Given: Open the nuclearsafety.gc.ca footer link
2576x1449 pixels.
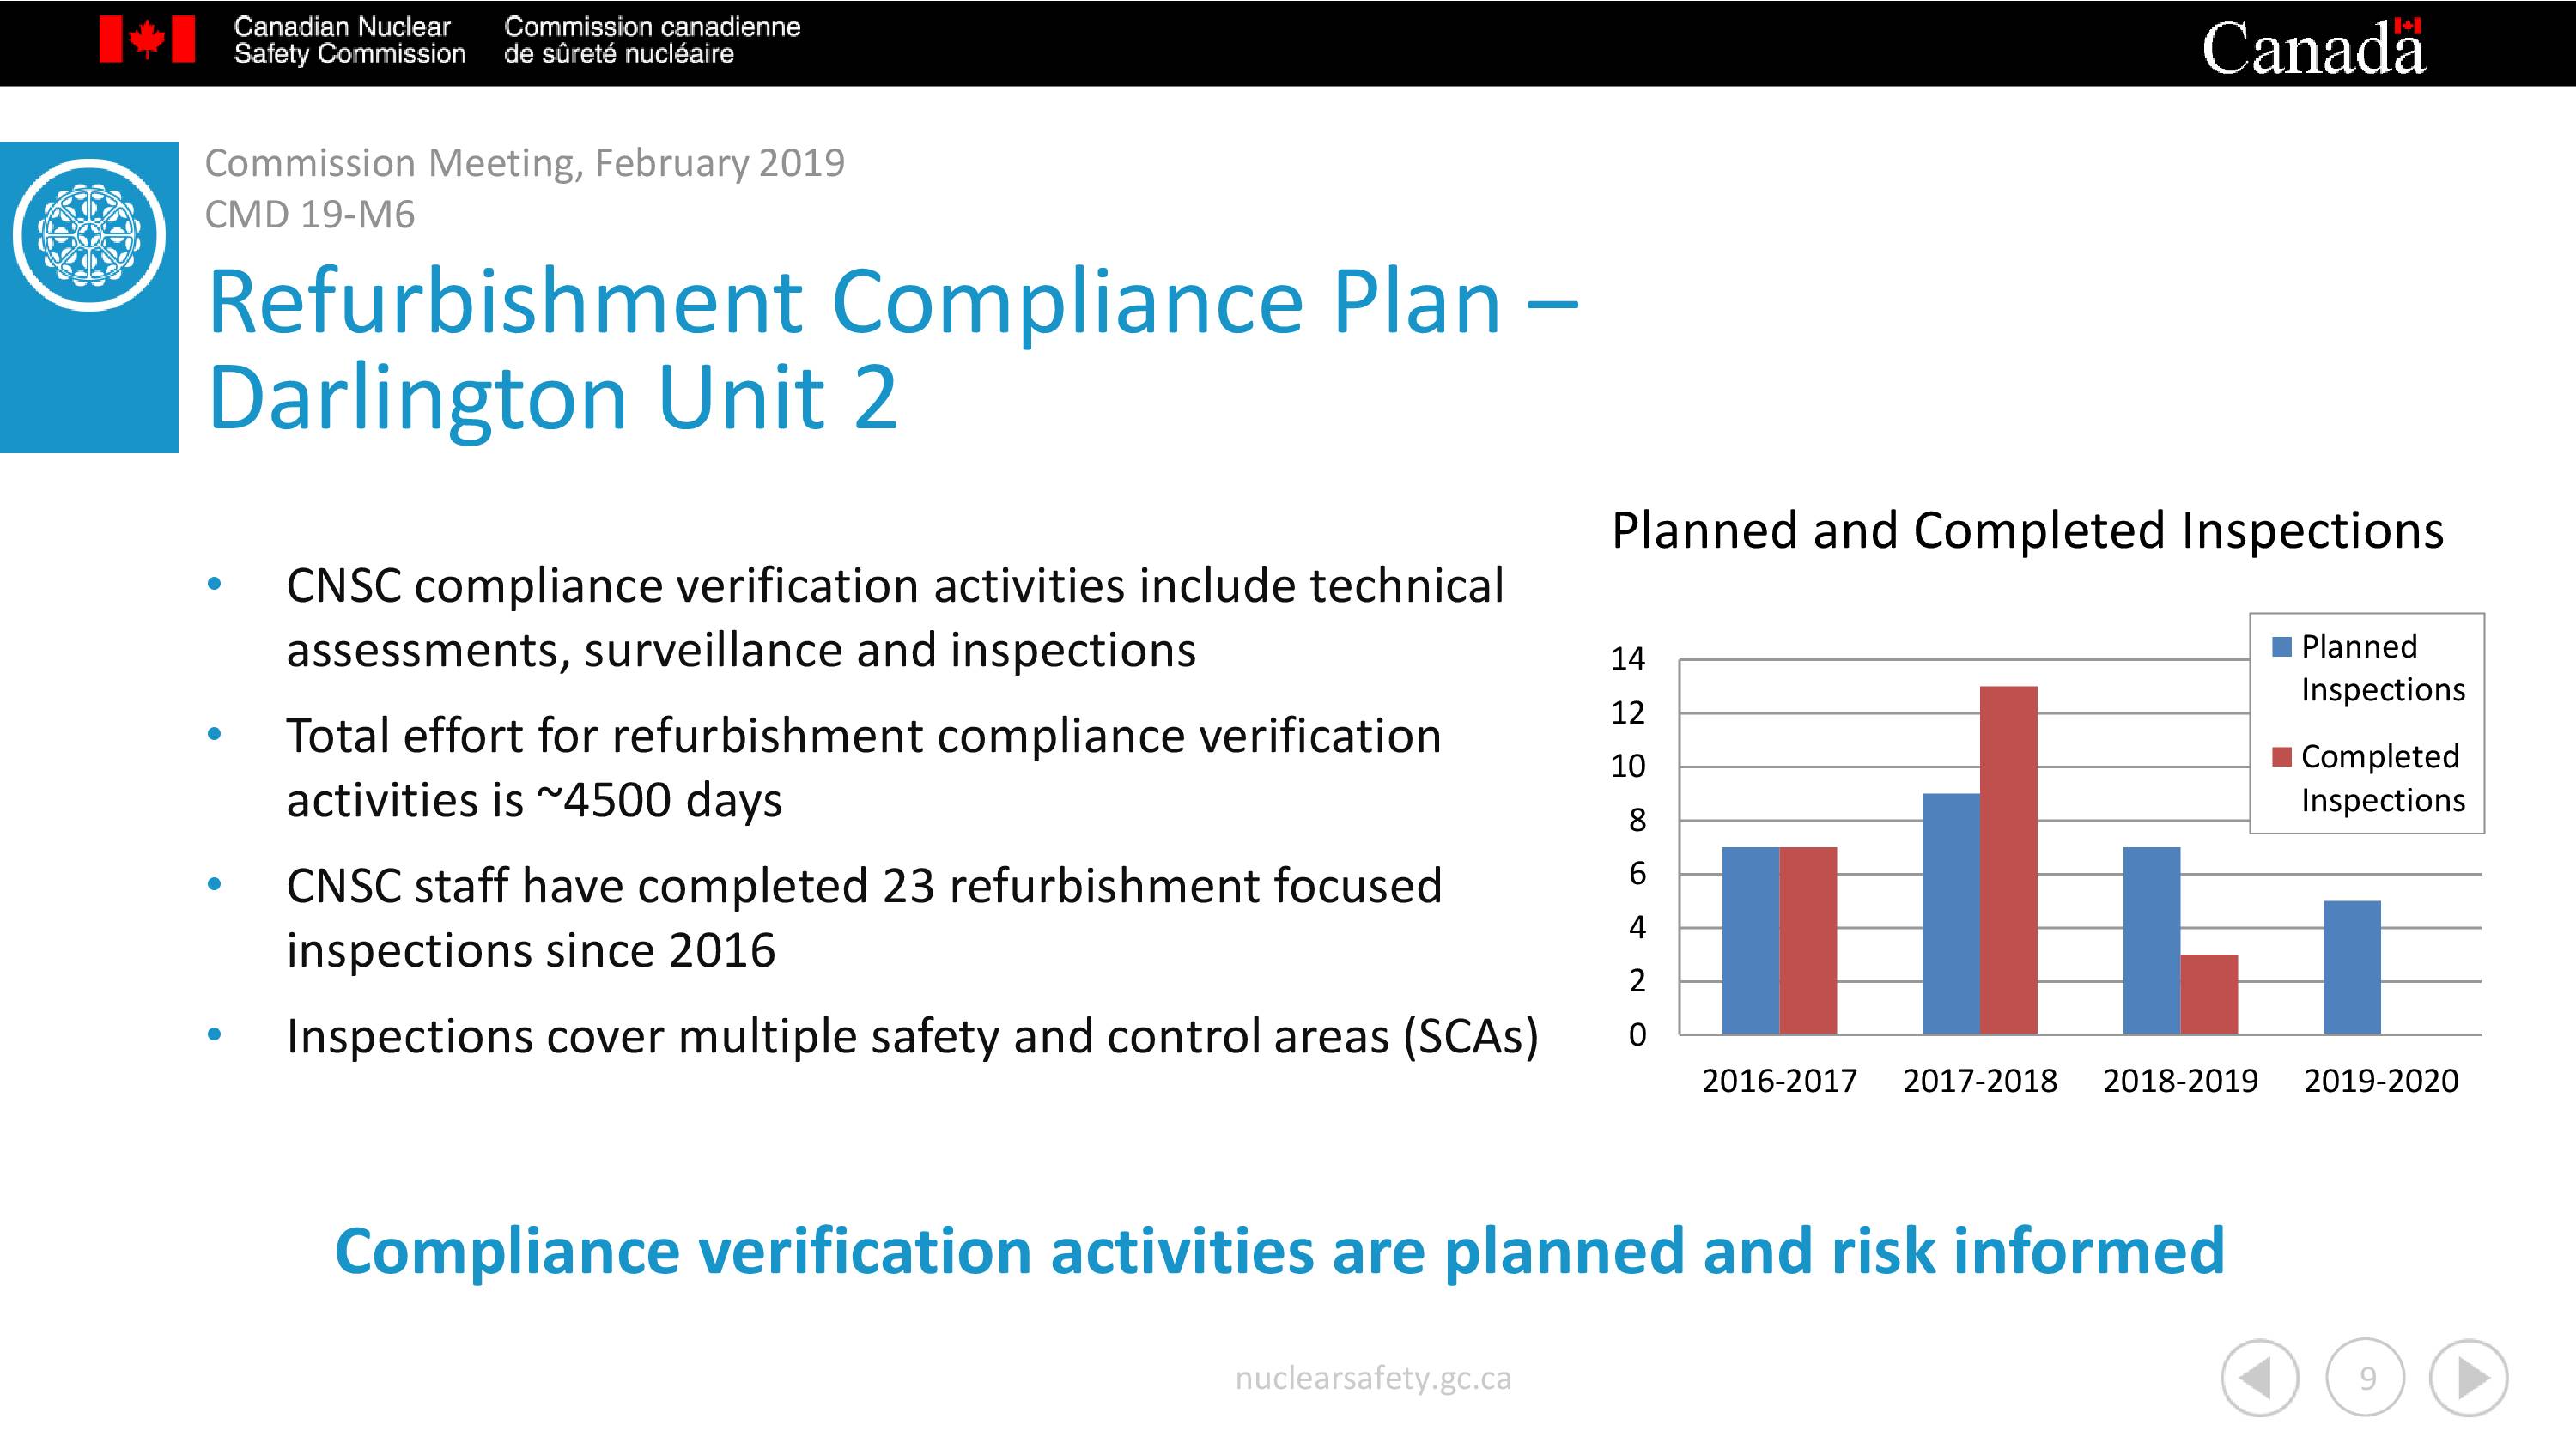Looking at the screenshot, I should pyautogui.click(x=1373, y=1378).
